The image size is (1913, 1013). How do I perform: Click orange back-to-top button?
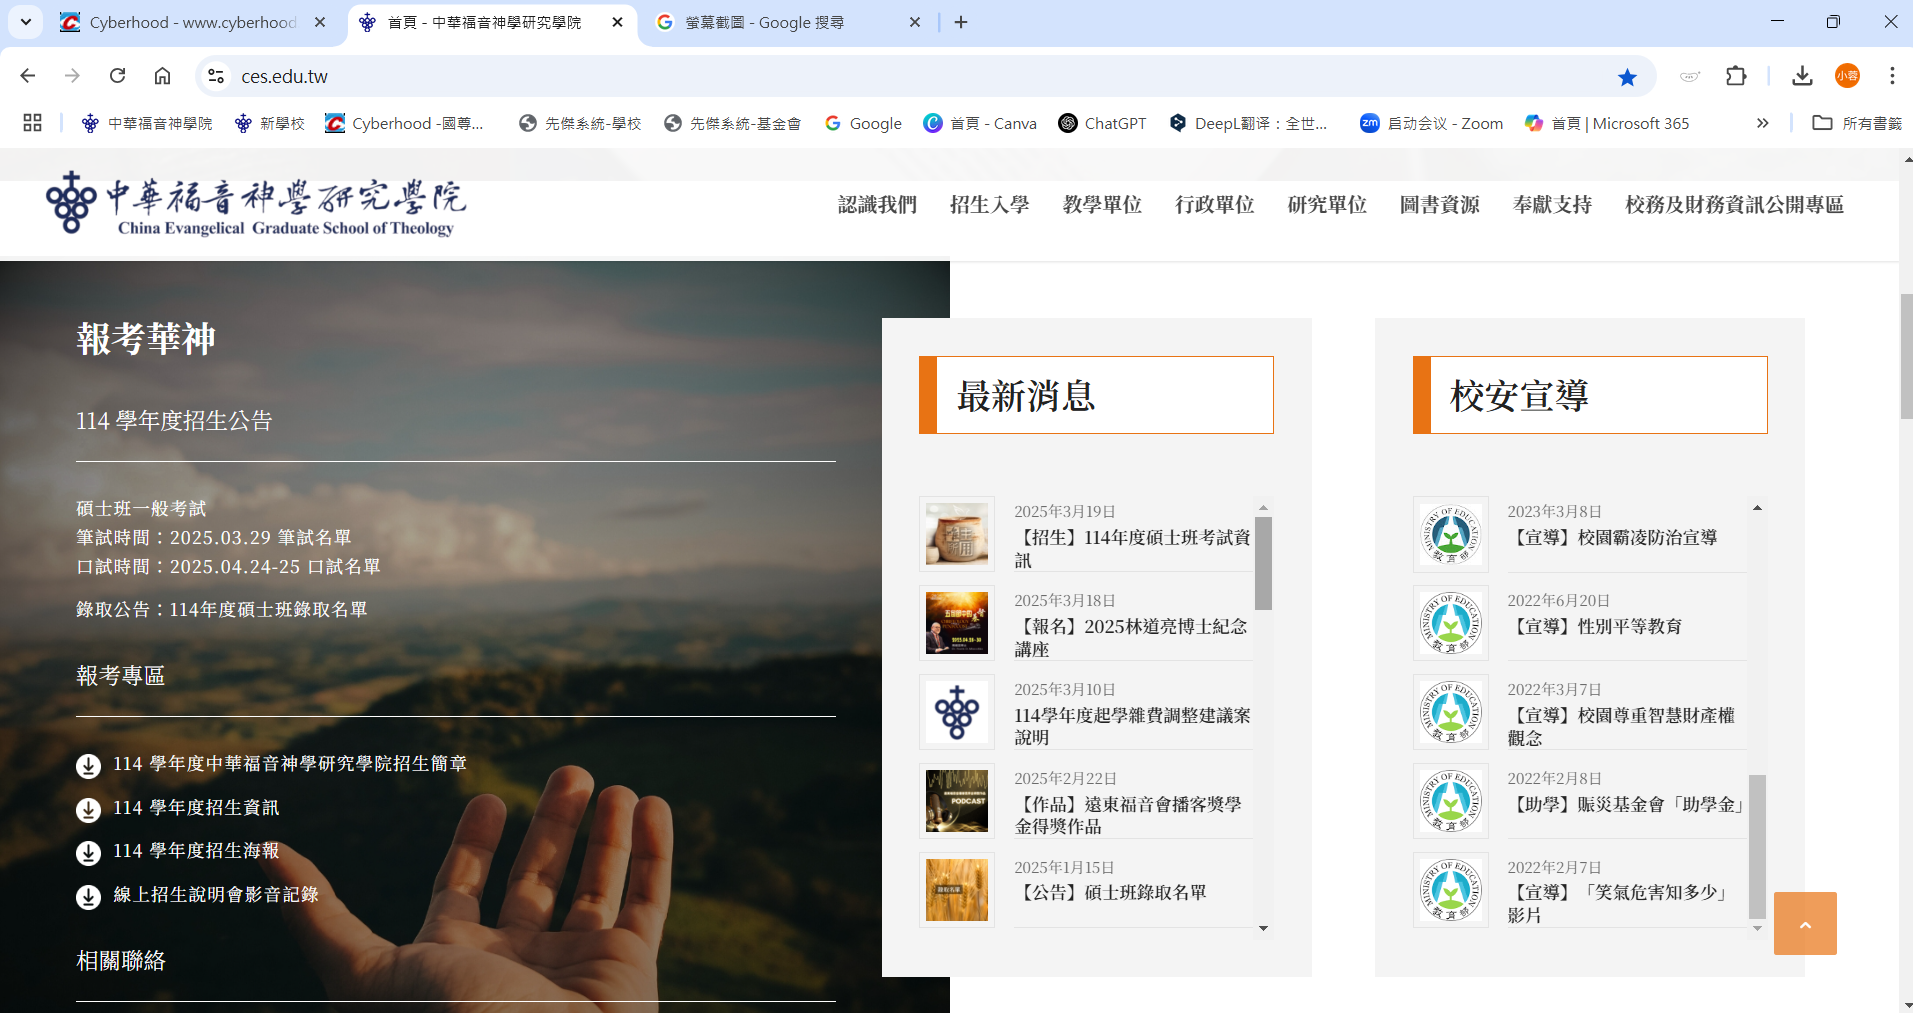1805,923
